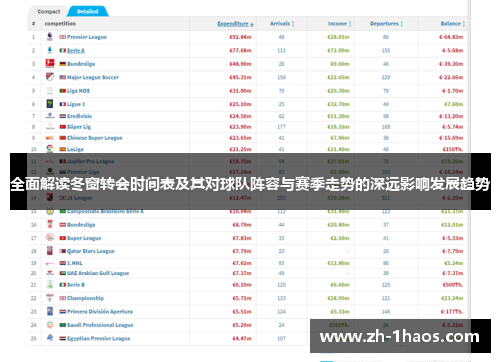Sort by Expenditure column header

click(x=235, y=24)
